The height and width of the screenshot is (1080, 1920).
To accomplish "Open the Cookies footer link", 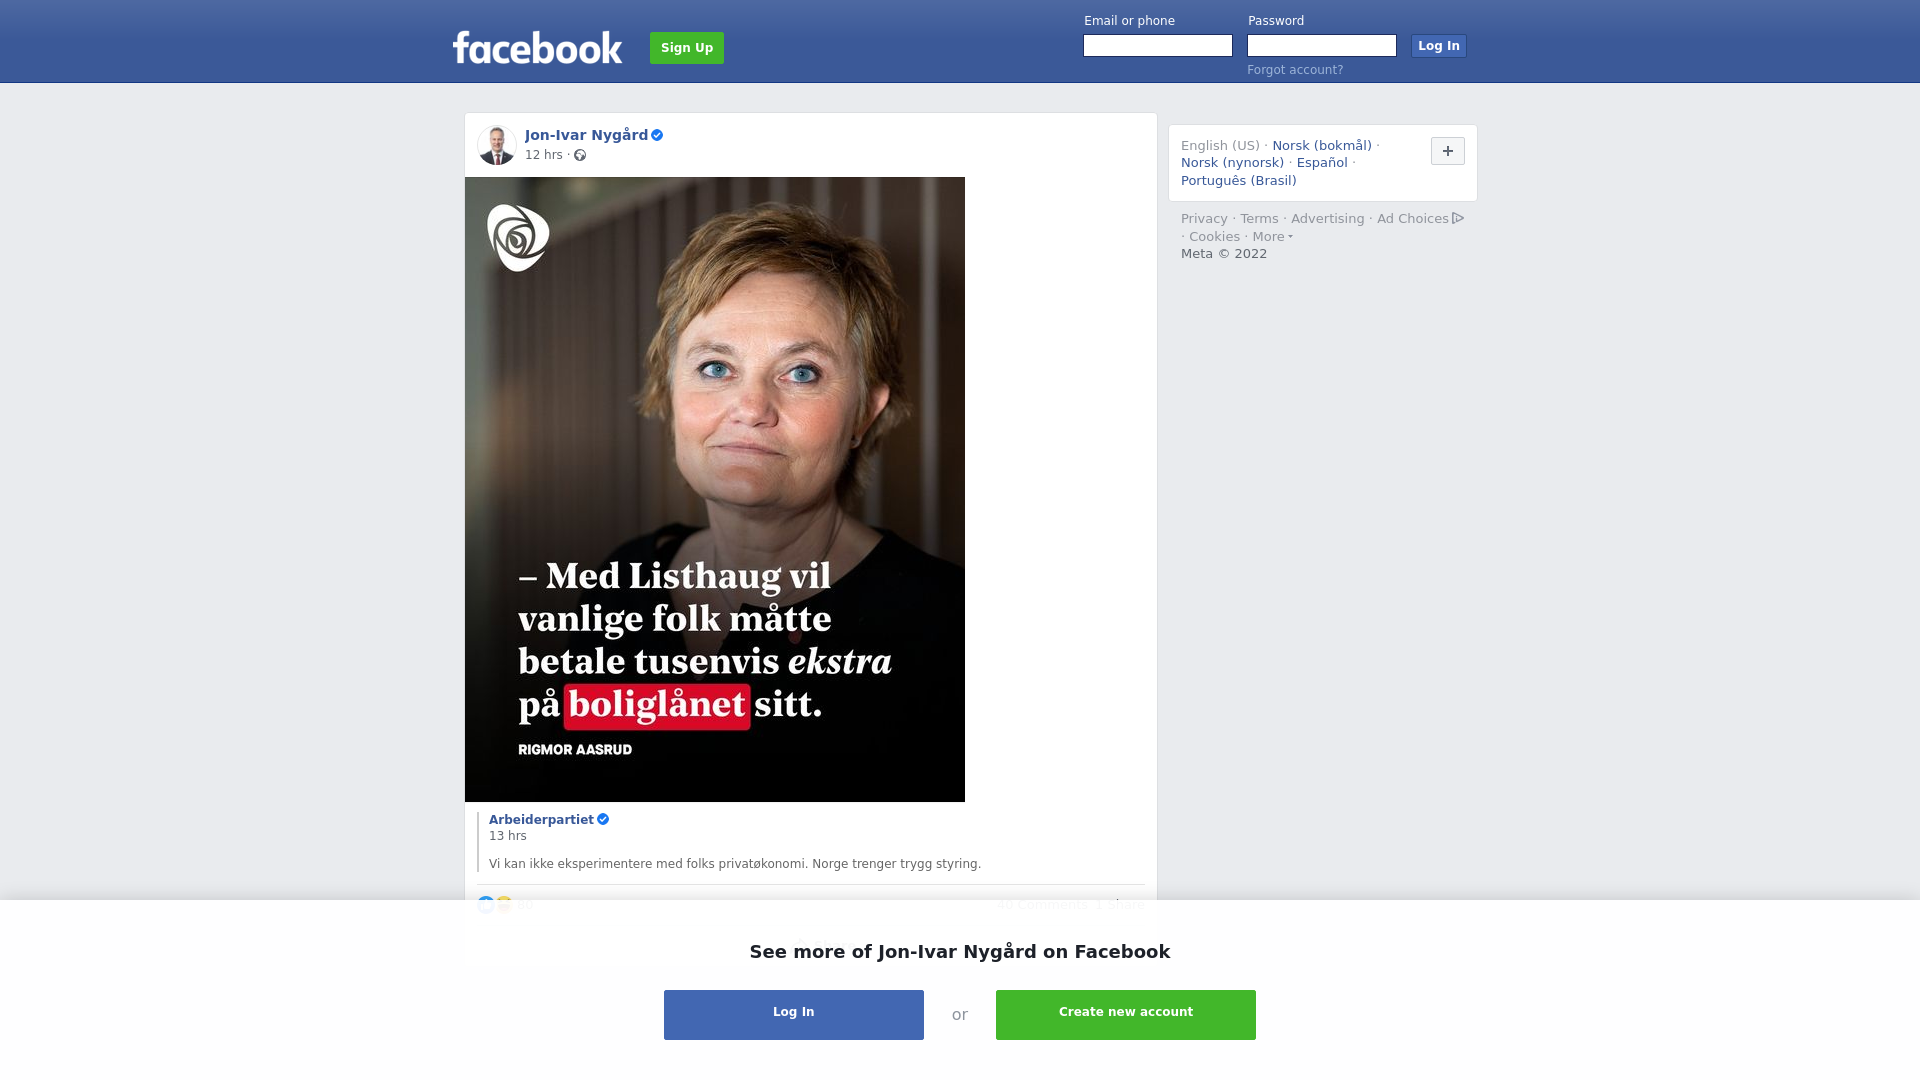I will click(1214, 237).
